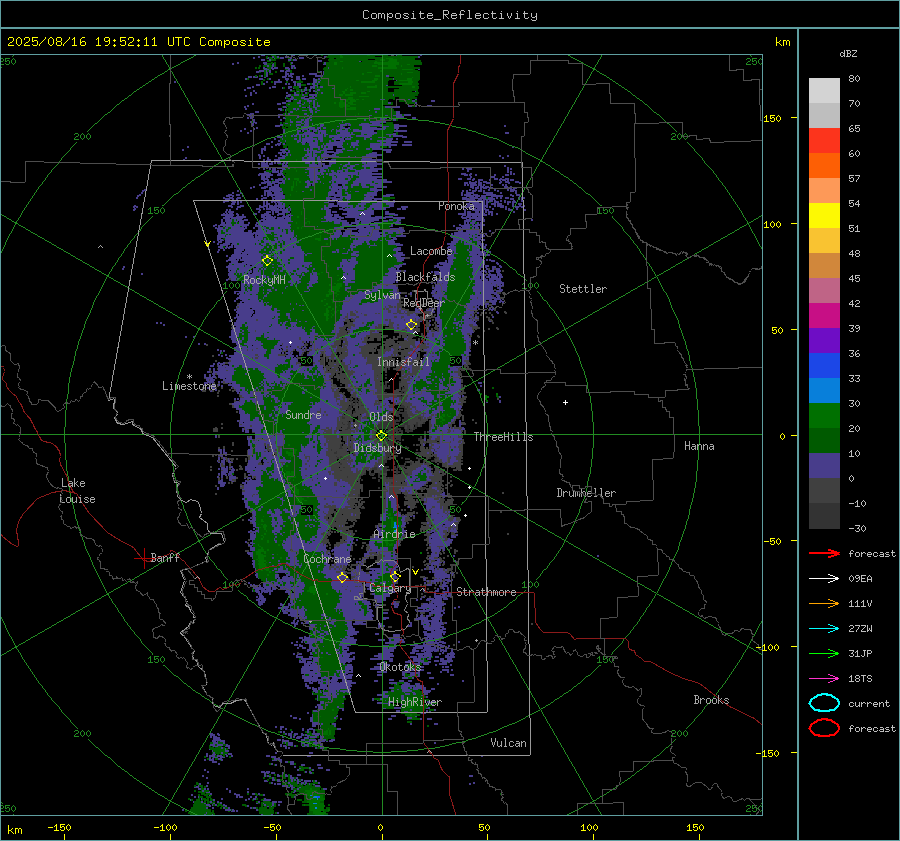Click the Drumheller city label
The height and width of the screenshot is (841, 900).
pyautogui.click(x=586, y=493)
